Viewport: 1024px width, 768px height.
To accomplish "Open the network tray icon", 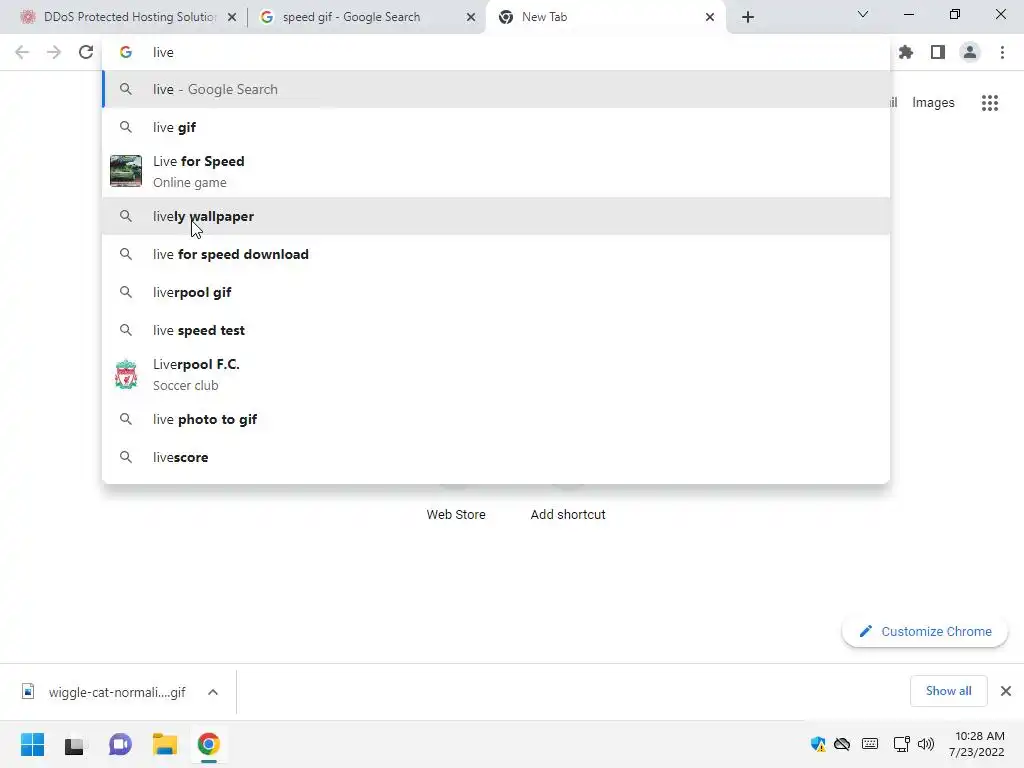I will click(901, 744).
